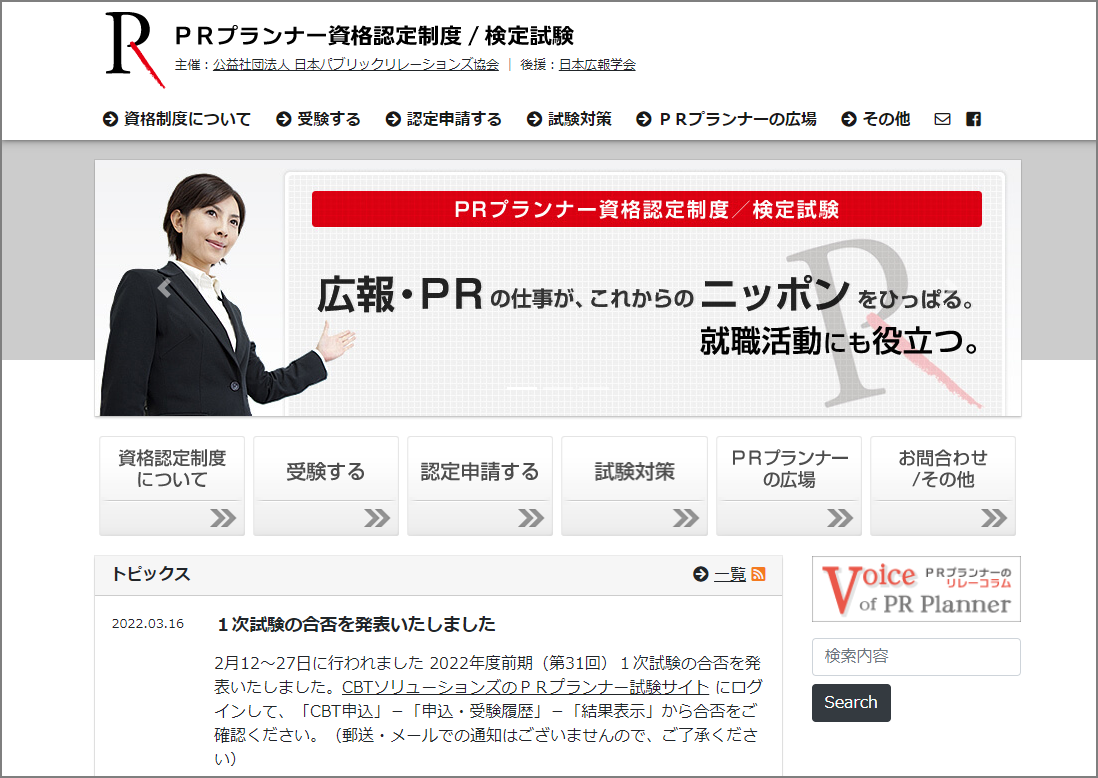Click double chevron on PRプランナーの広場 card
Viewport: 1098px width, 778px height.
click(x=840, y=518)
